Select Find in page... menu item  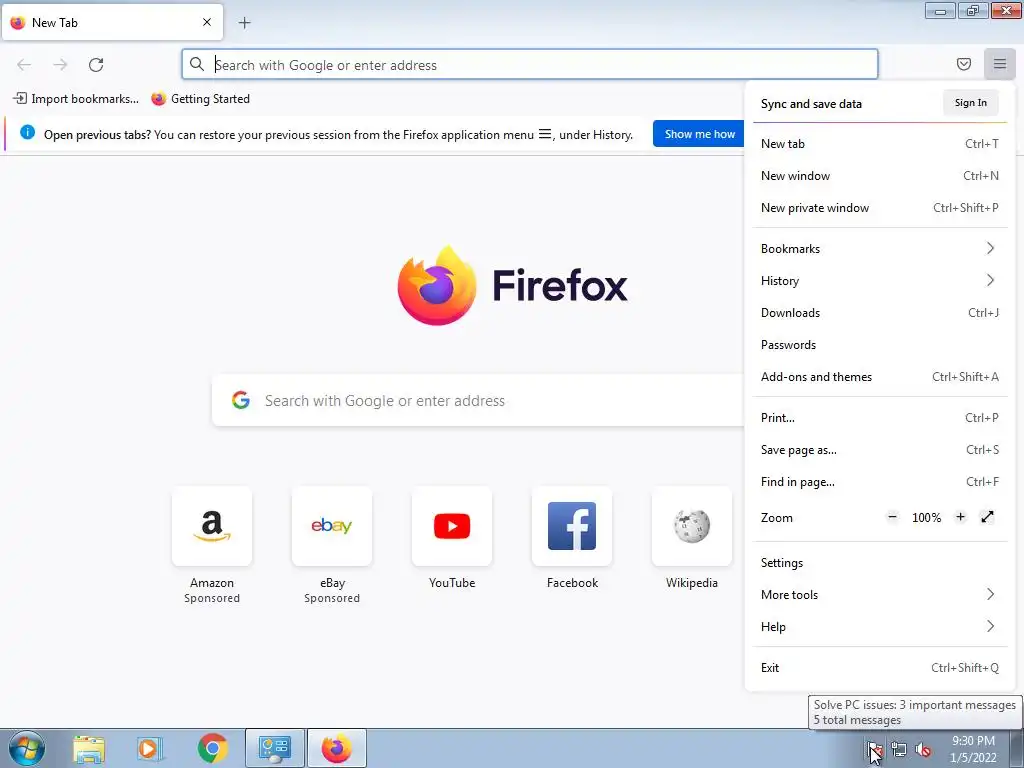coord(879,481)
